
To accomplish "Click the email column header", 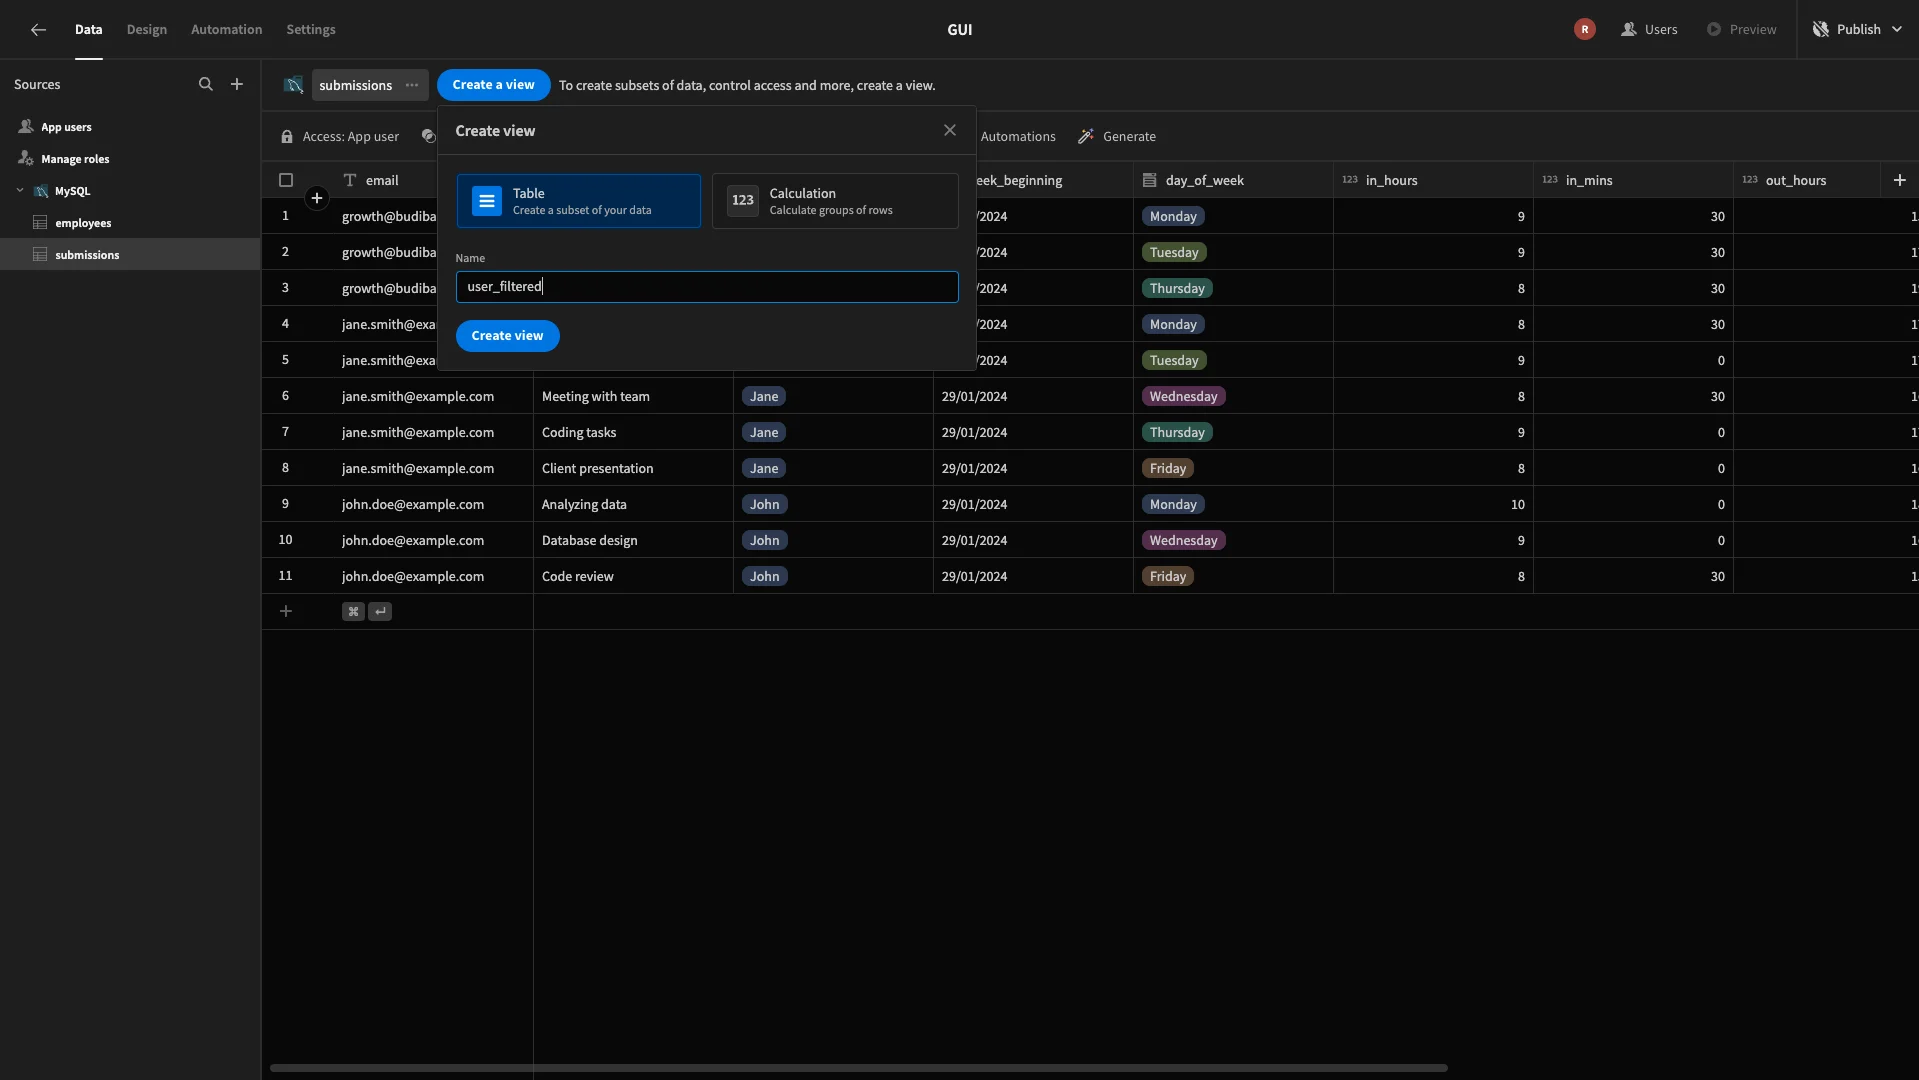I will click(381, 181).
